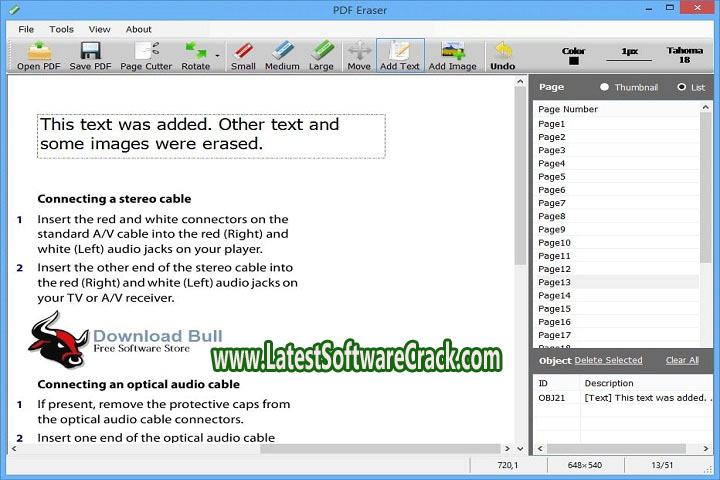
Task: Click the PDF Eraser title bar app icon
Action: click(x=14, y=9)
